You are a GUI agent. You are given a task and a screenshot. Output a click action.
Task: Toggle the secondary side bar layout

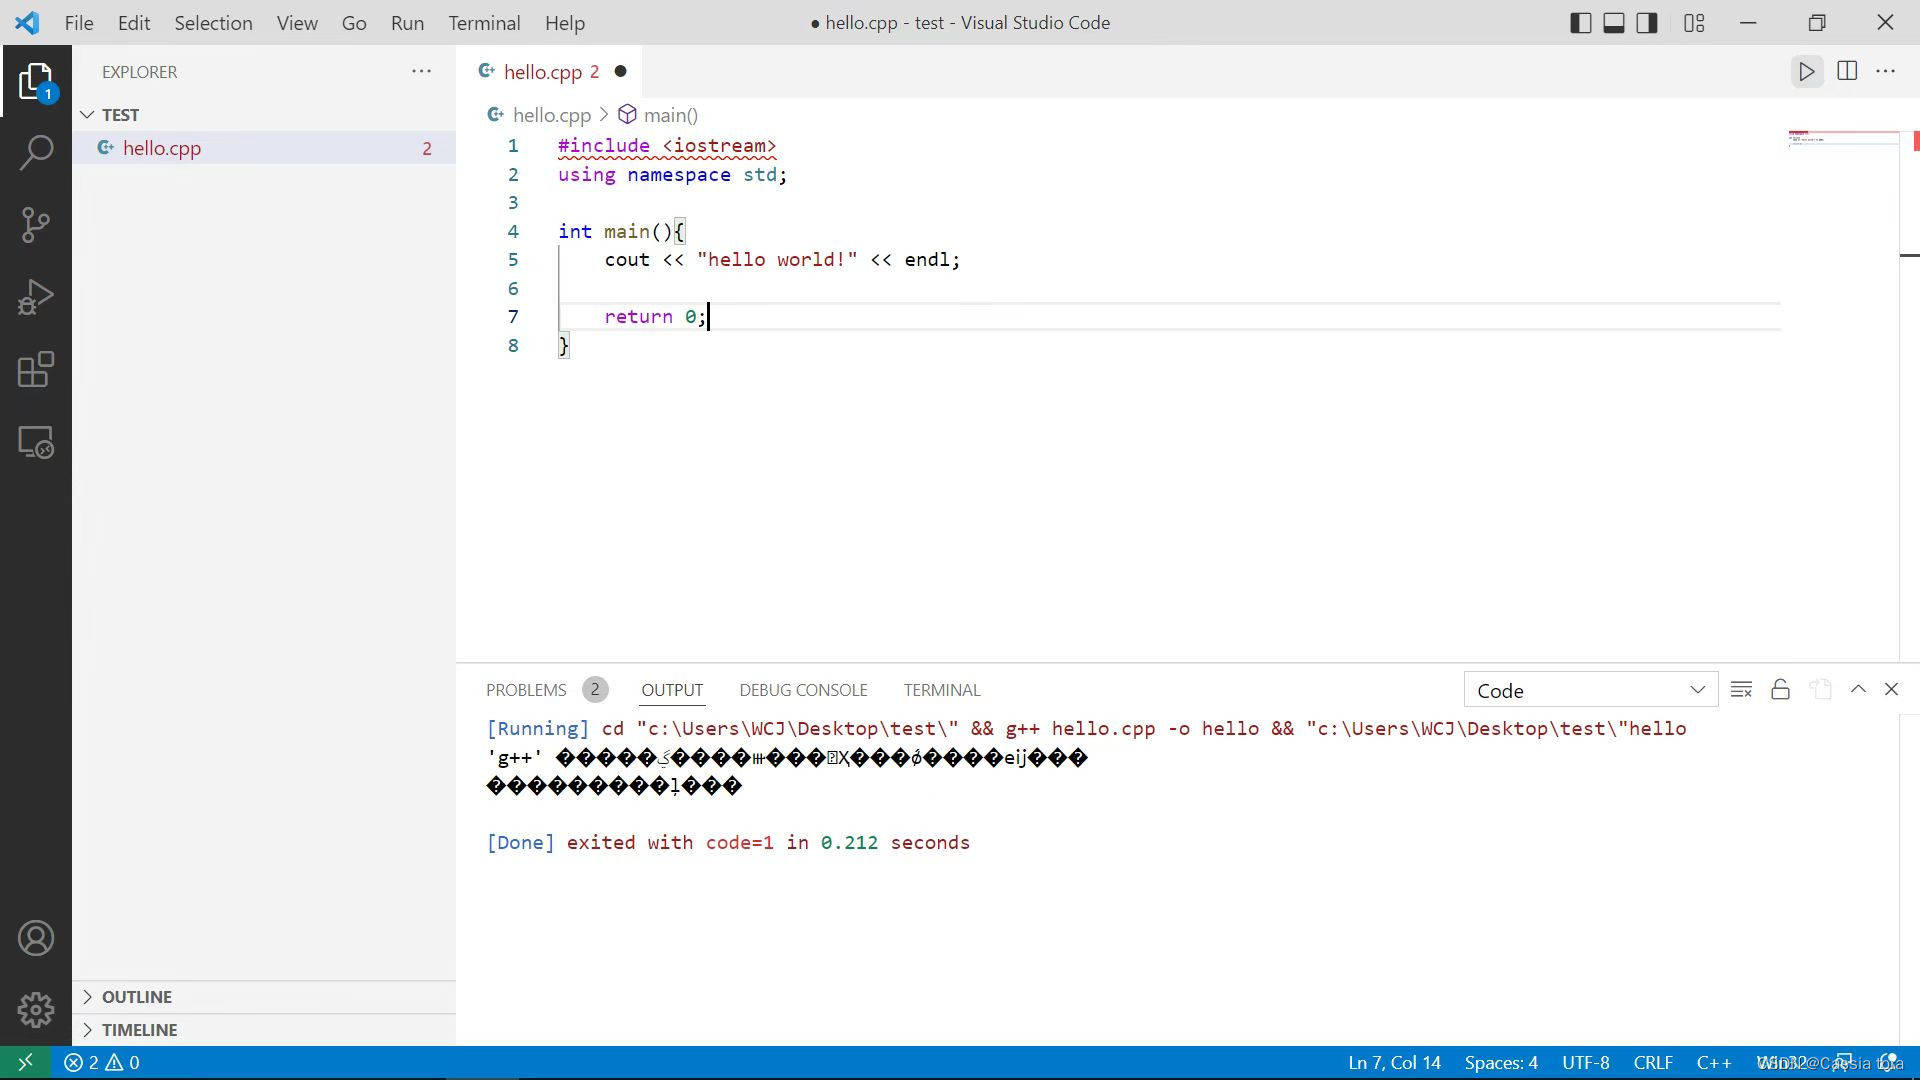[1647, 23]
